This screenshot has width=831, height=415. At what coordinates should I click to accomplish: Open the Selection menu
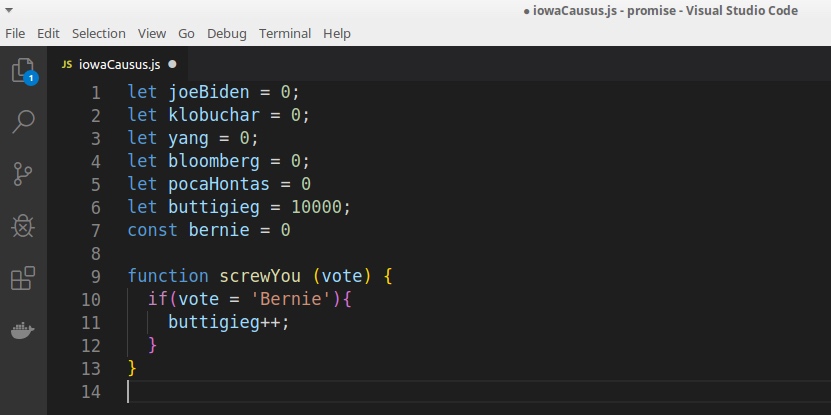point(99,33)
